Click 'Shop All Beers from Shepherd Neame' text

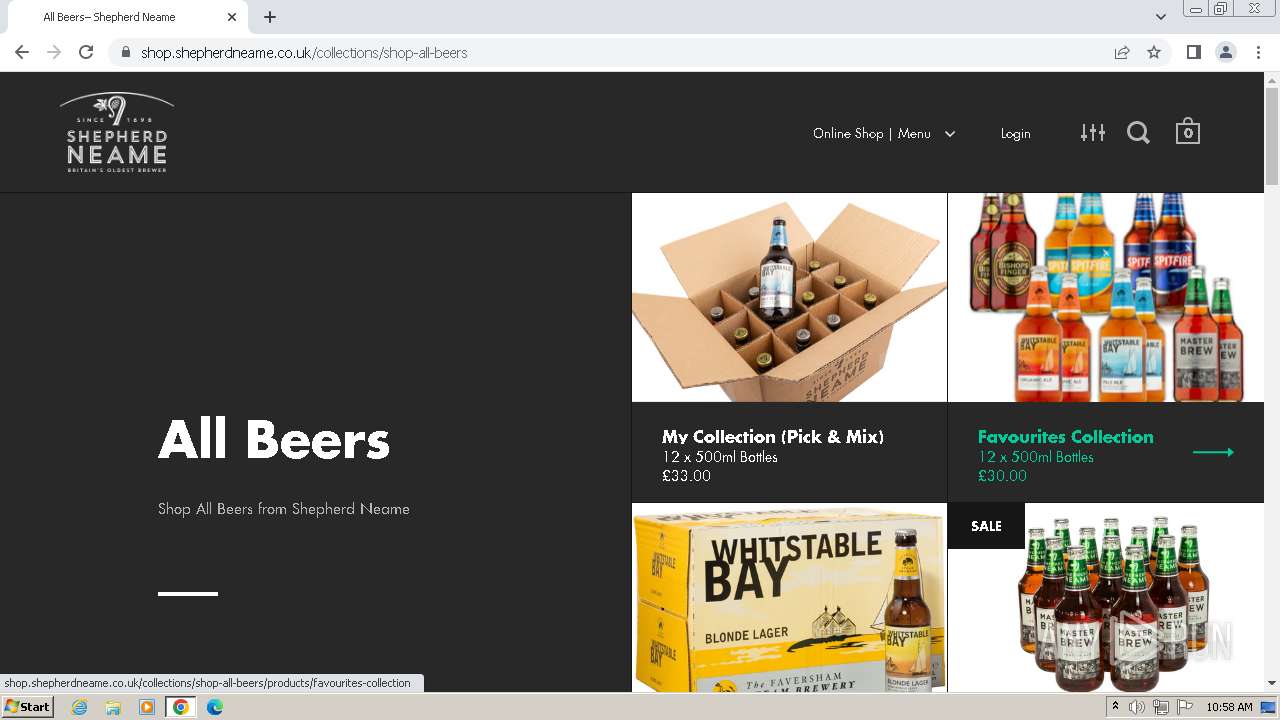(x=284, y=509)
